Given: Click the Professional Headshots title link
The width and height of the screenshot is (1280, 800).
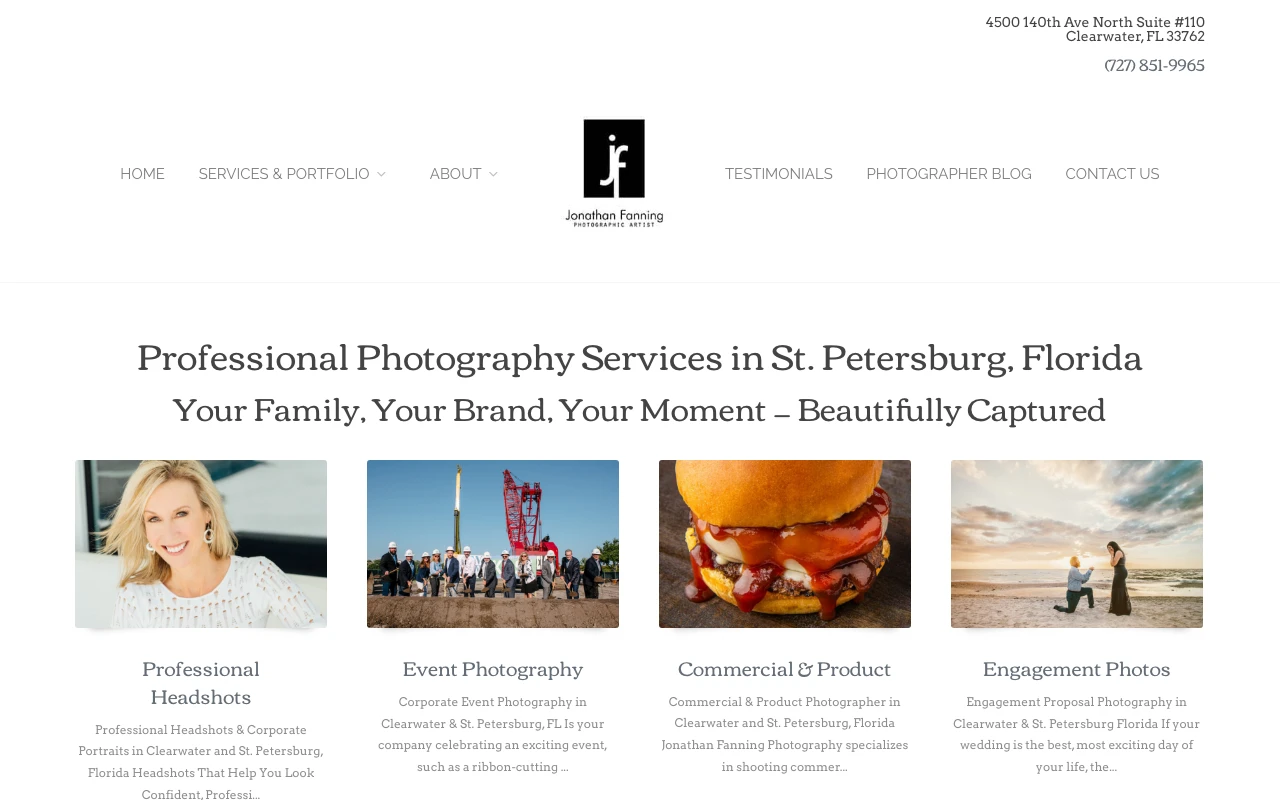Looking at the screenshot, I should (201, 682).
